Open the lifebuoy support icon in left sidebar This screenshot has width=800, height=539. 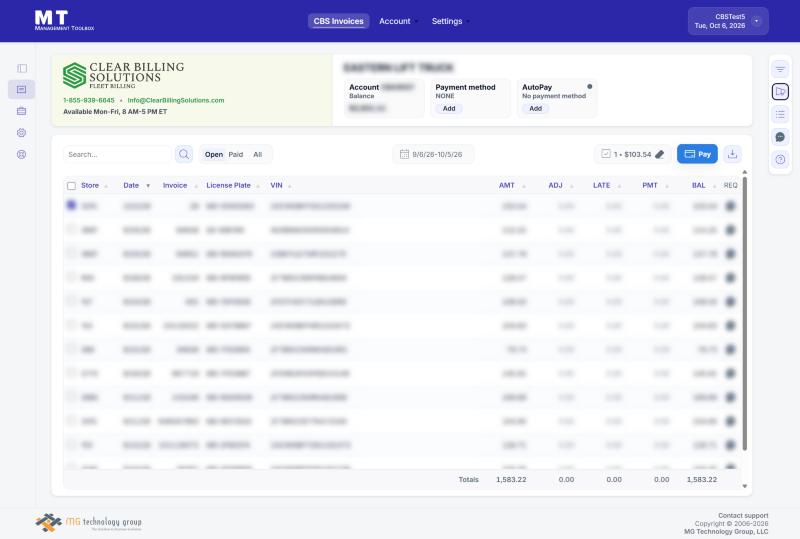click(x=21, y=155)
